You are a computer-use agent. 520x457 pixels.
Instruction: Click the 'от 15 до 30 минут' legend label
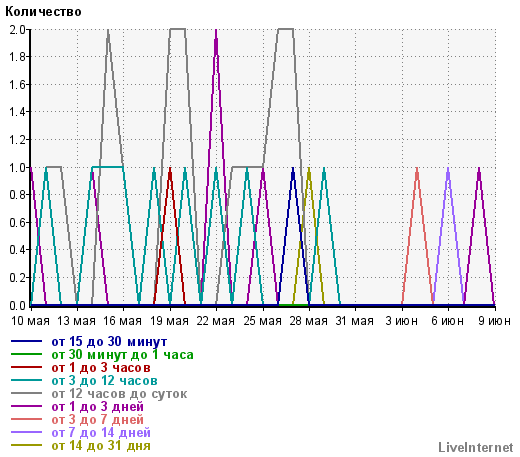(109, 342)
